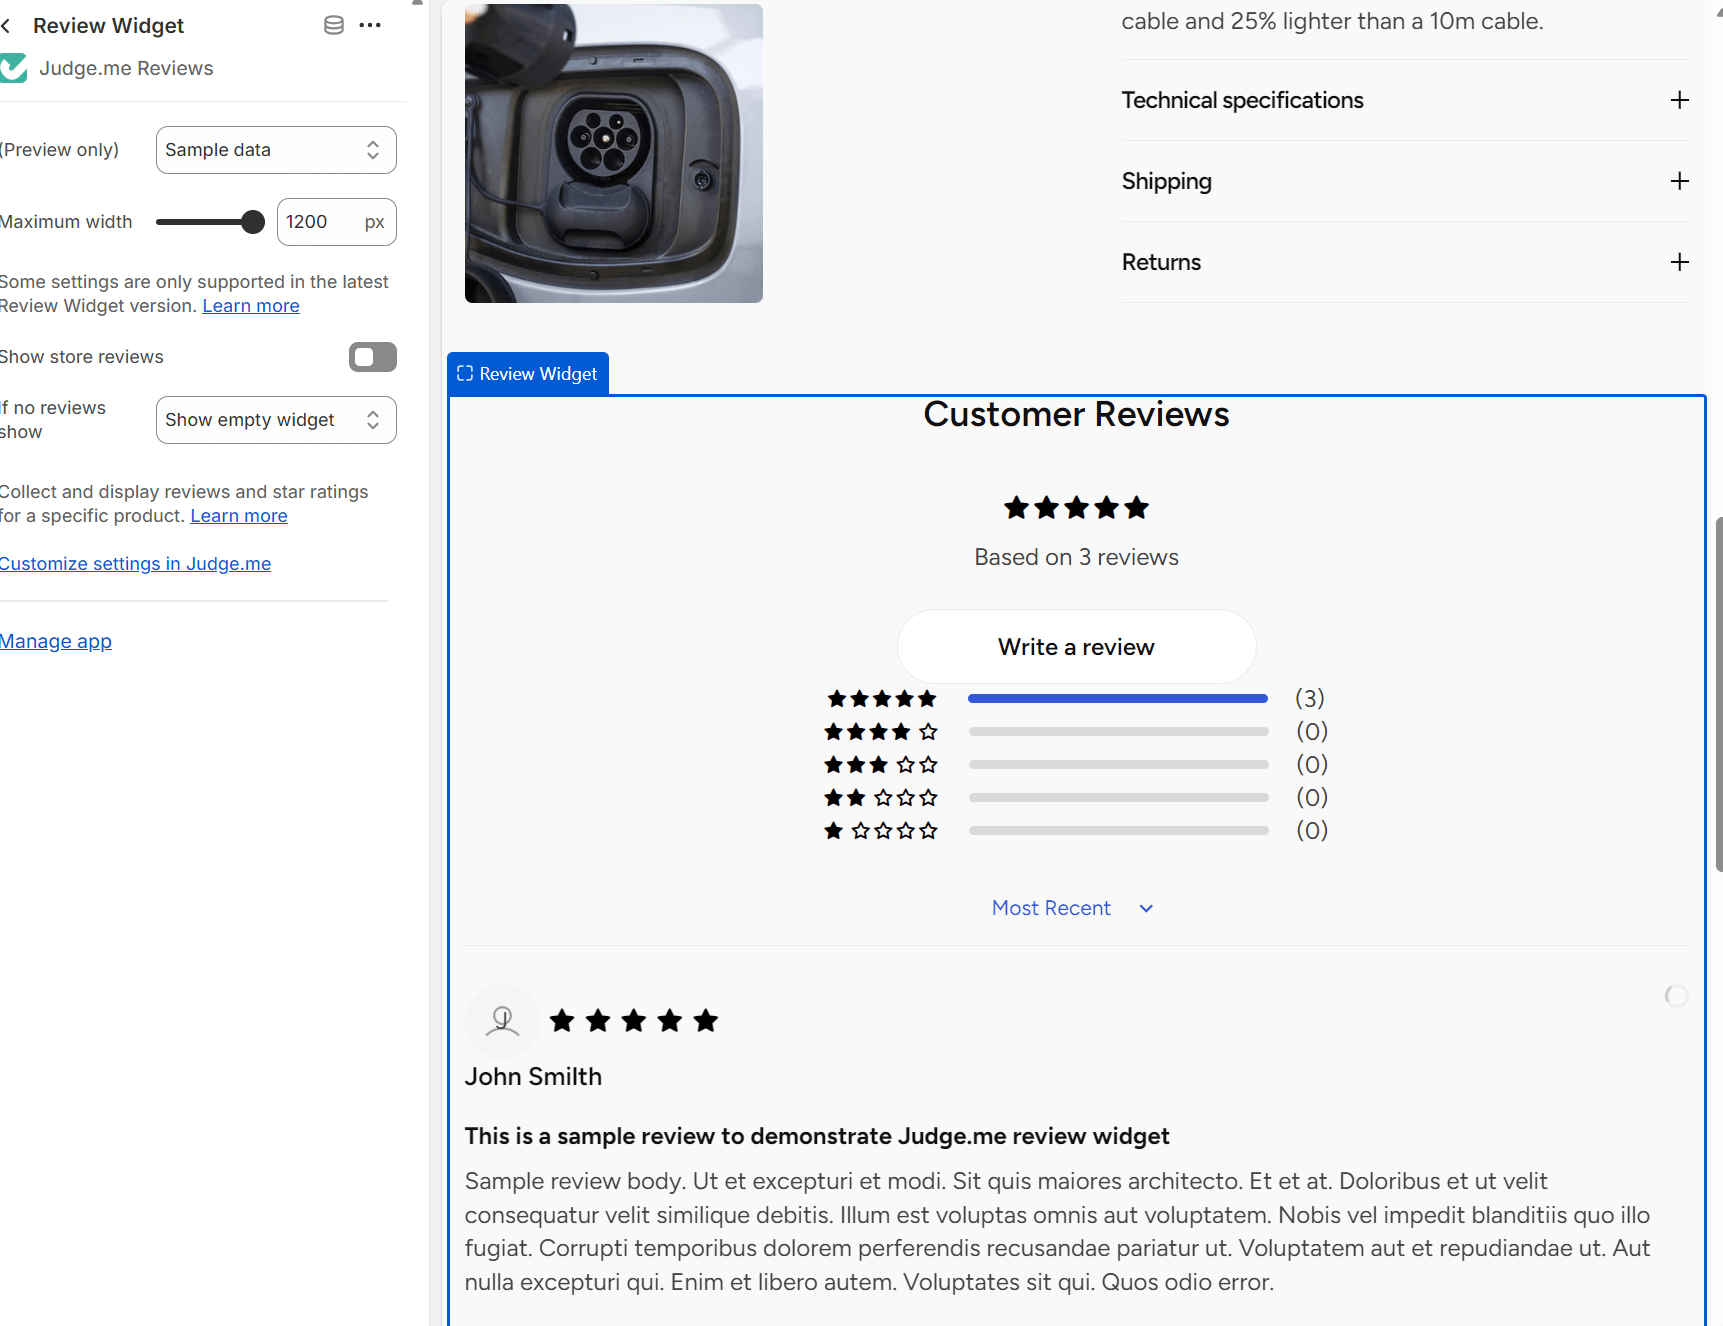Open the three-dot options menu

(370, 25)
